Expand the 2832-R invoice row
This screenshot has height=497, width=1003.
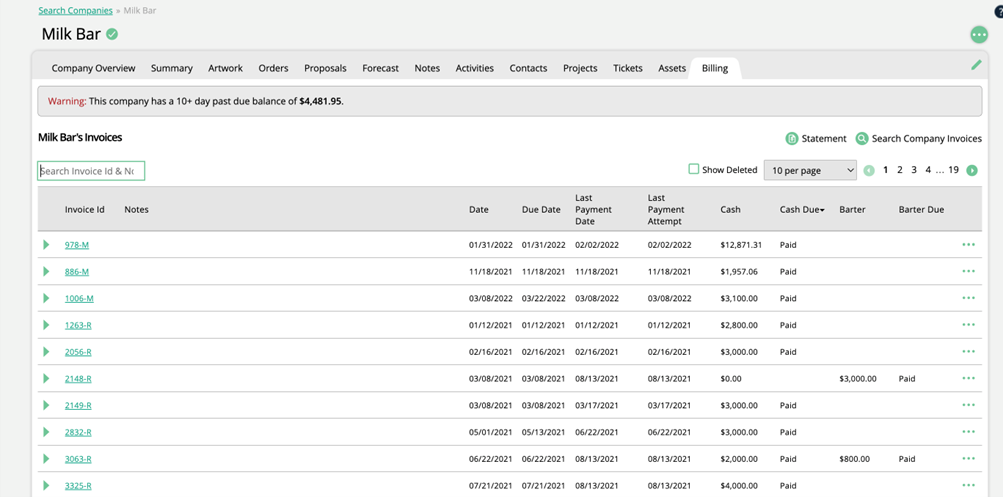click(x=46, y=432)
